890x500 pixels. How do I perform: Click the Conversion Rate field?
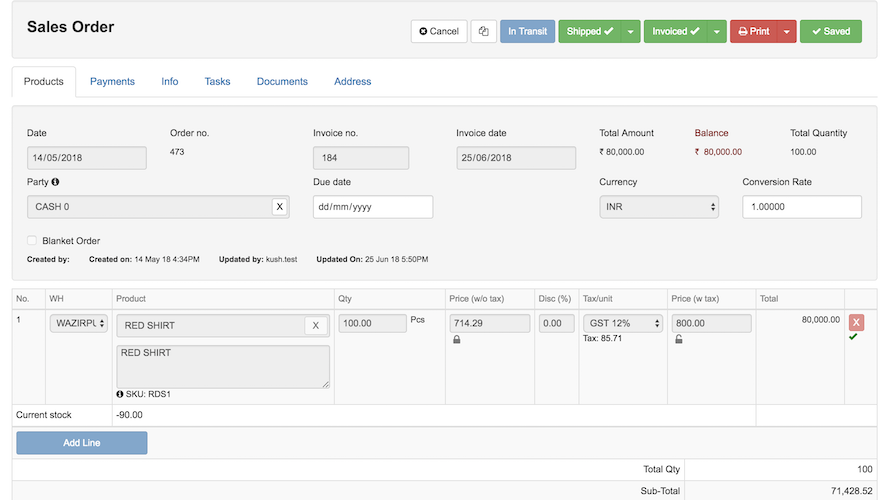point(802,207)
